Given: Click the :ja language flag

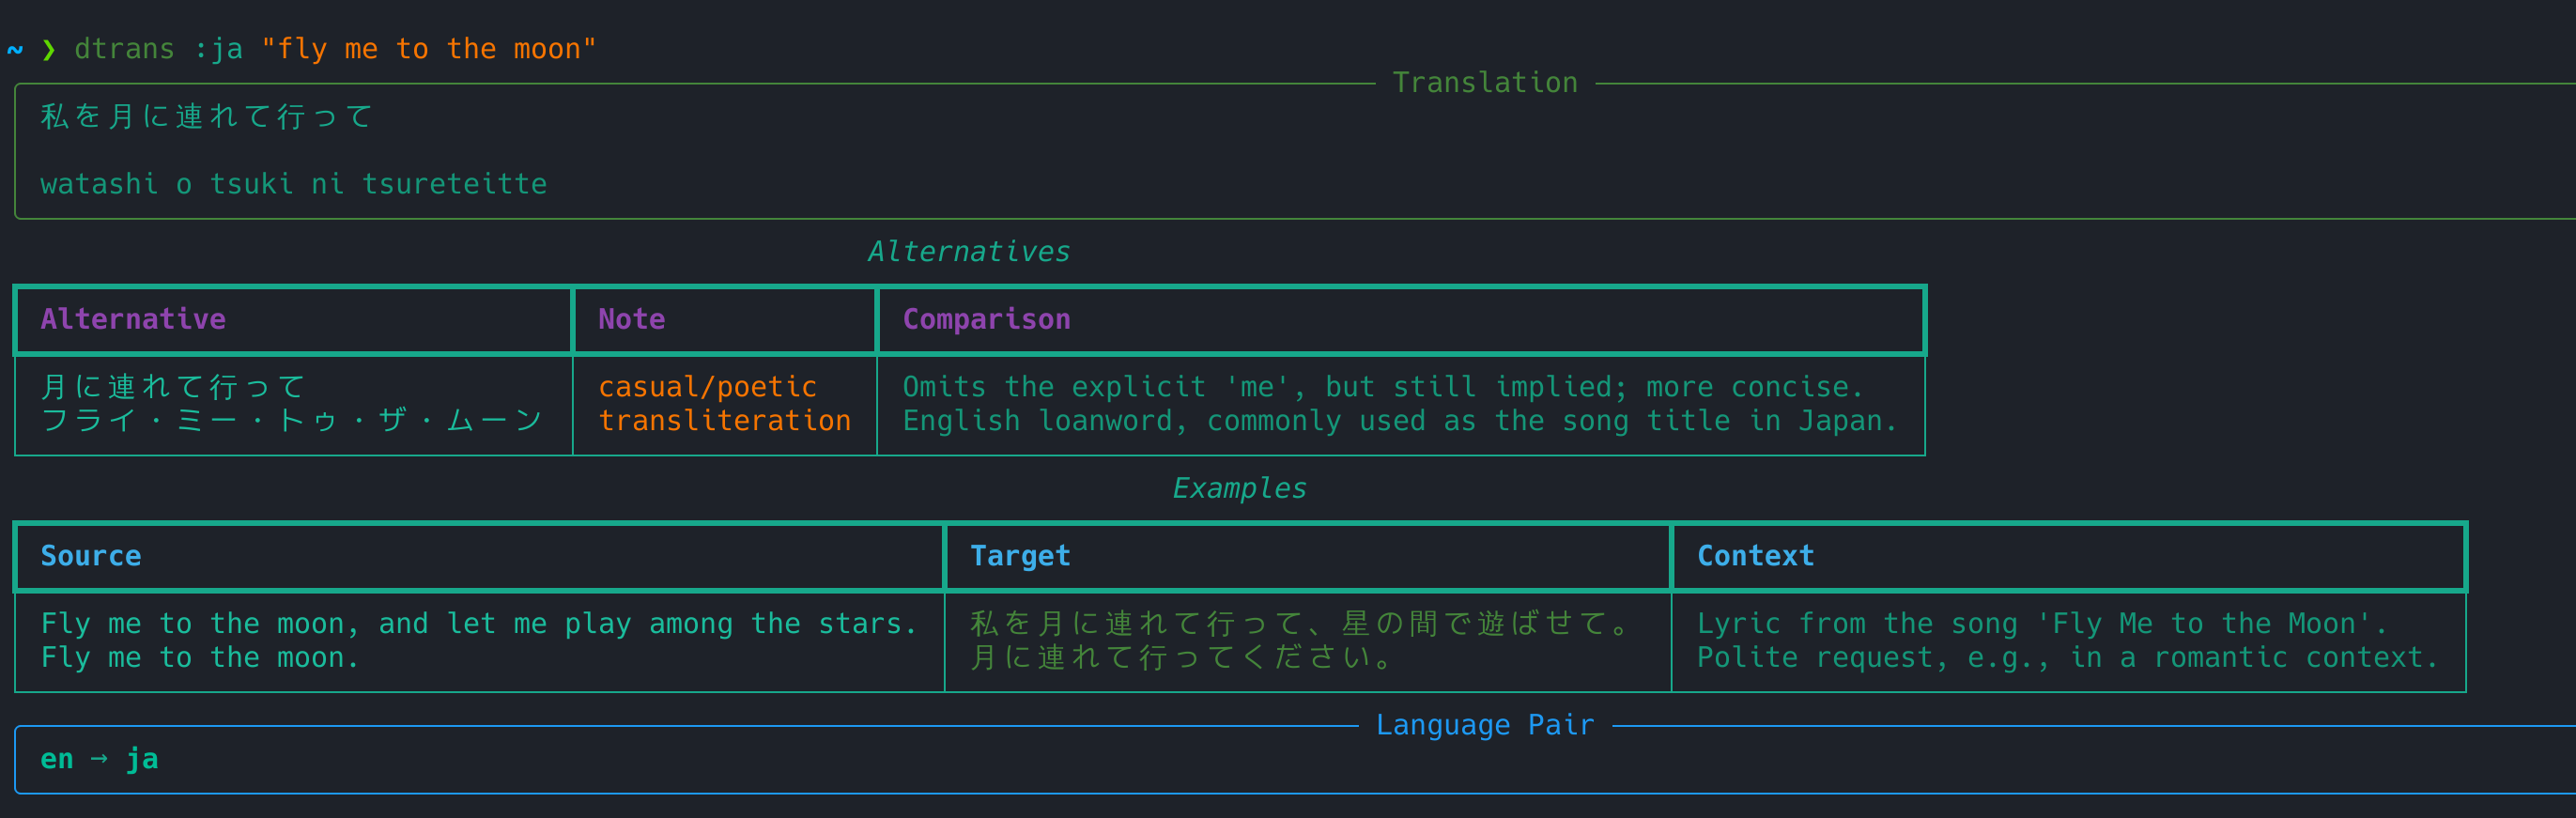Looking at the screenshot, I should point(218,49).
